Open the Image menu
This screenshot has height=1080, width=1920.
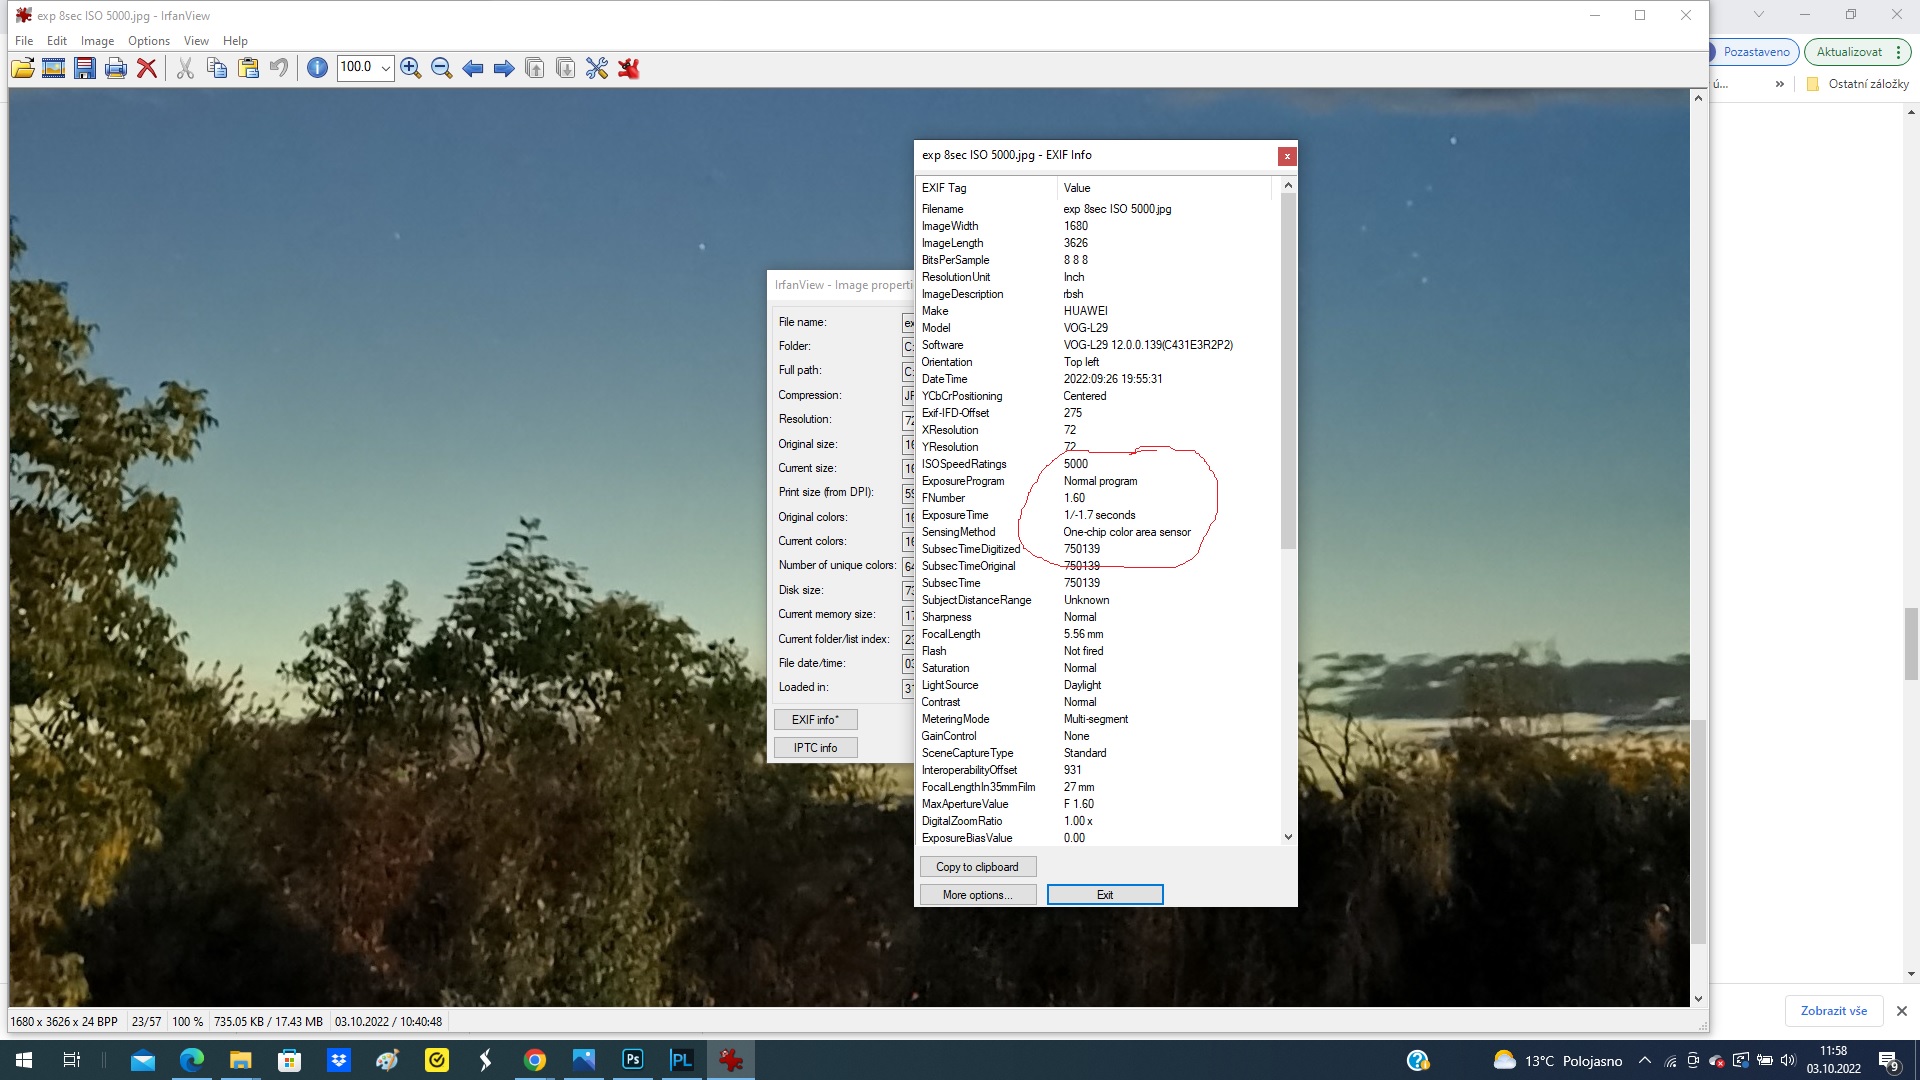97,41
